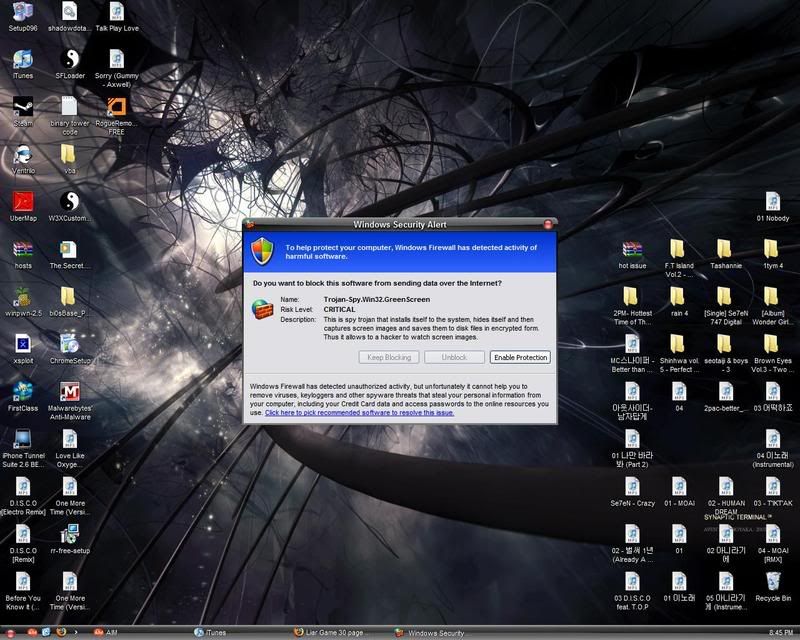800x640 pixels.
Task: Select the D.I.S.C.O [Electro Remix] file
Action: point(23,487)
